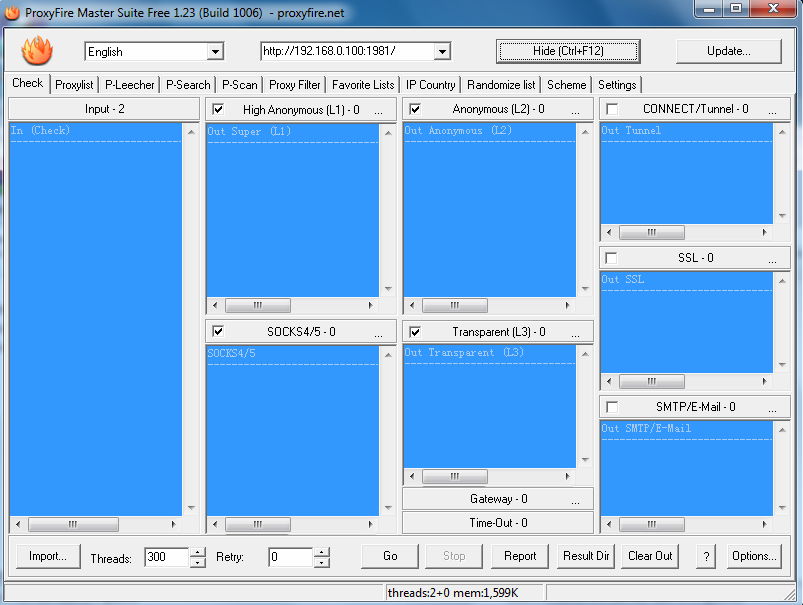Screen dimensions: 803x605
Task: Click the Stop button
Action: coord(454,556)
